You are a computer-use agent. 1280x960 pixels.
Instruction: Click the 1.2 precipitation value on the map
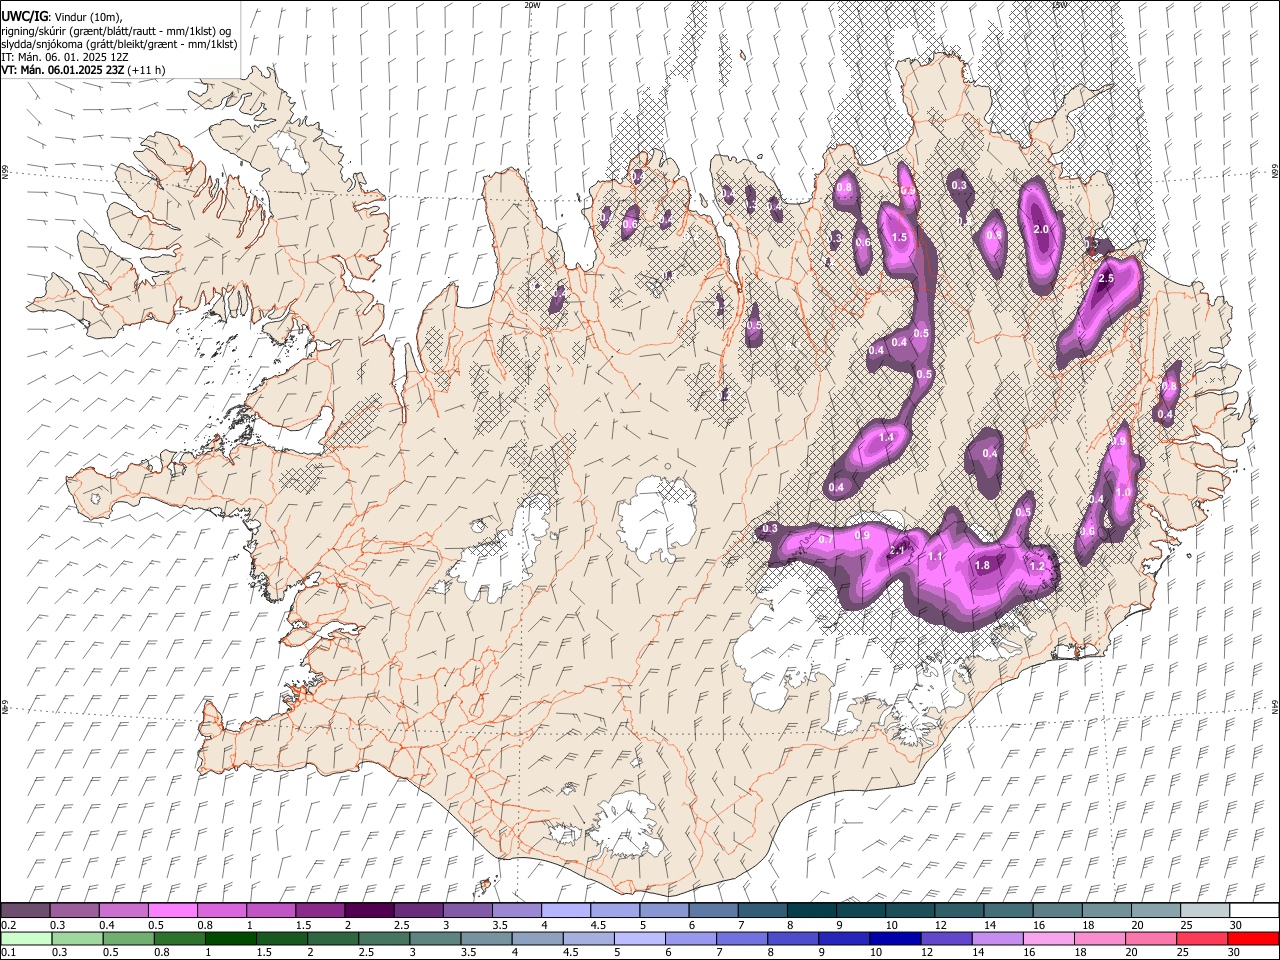click(x=1037, y=566)
